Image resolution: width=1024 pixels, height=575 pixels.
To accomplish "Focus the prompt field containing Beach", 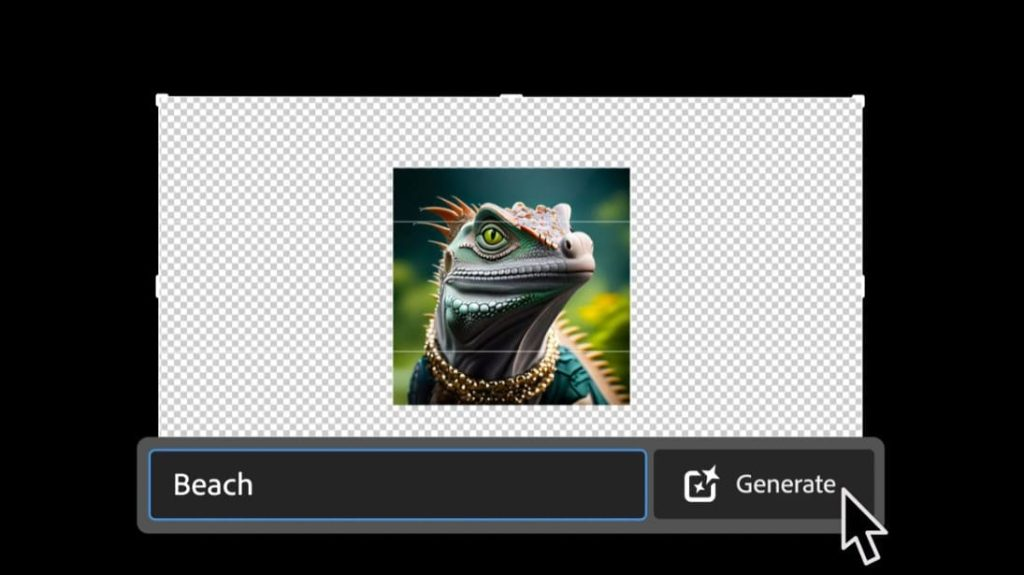I will pos(398,485).
